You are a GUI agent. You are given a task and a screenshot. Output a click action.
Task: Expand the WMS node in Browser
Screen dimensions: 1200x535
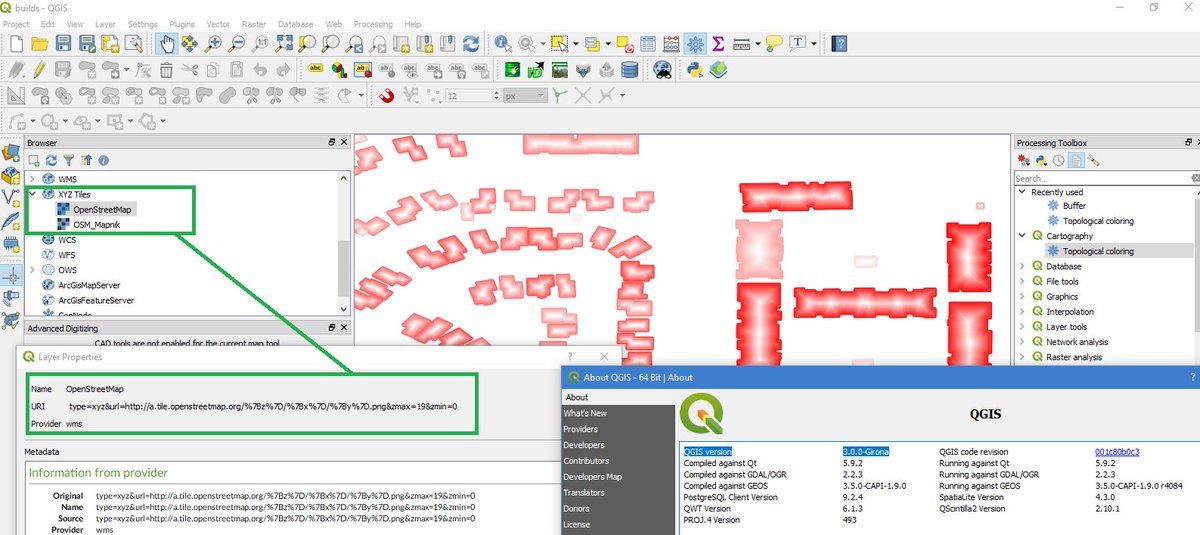32,179
